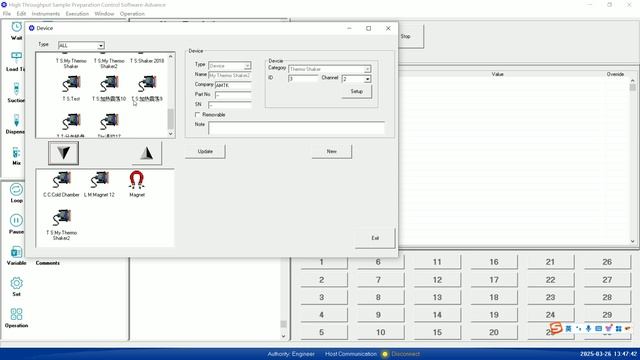Open the Edit menu

21,14
